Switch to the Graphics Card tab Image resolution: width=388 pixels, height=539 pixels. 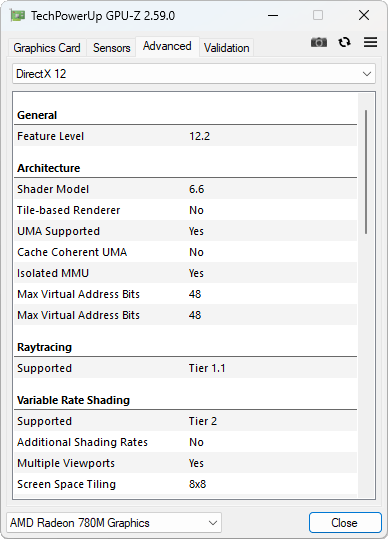click(x=47, y=48)
